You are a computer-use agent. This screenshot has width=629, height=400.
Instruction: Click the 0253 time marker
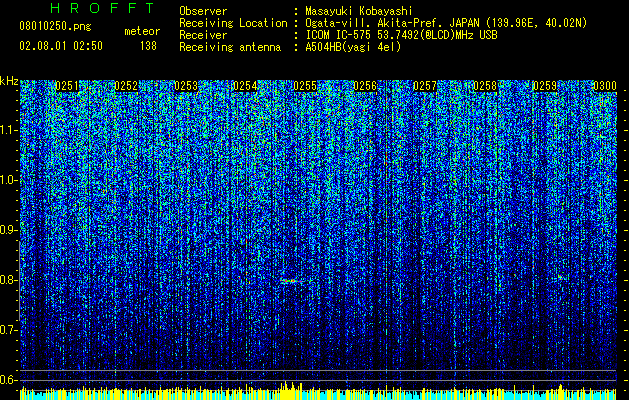(186, 86)
